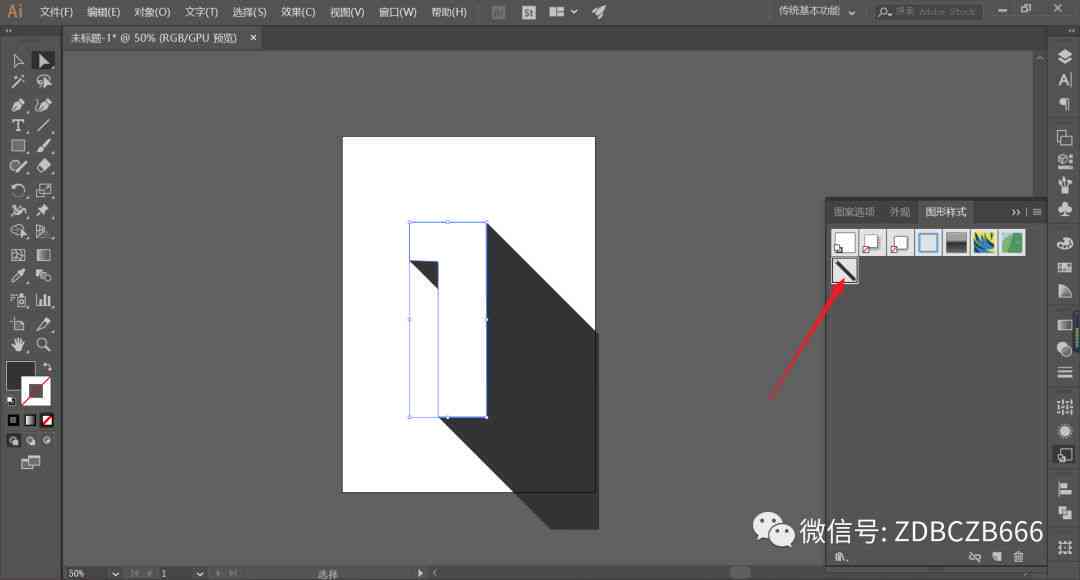
Task: Select the Magic Wand tool
Action: click(18, 82)
